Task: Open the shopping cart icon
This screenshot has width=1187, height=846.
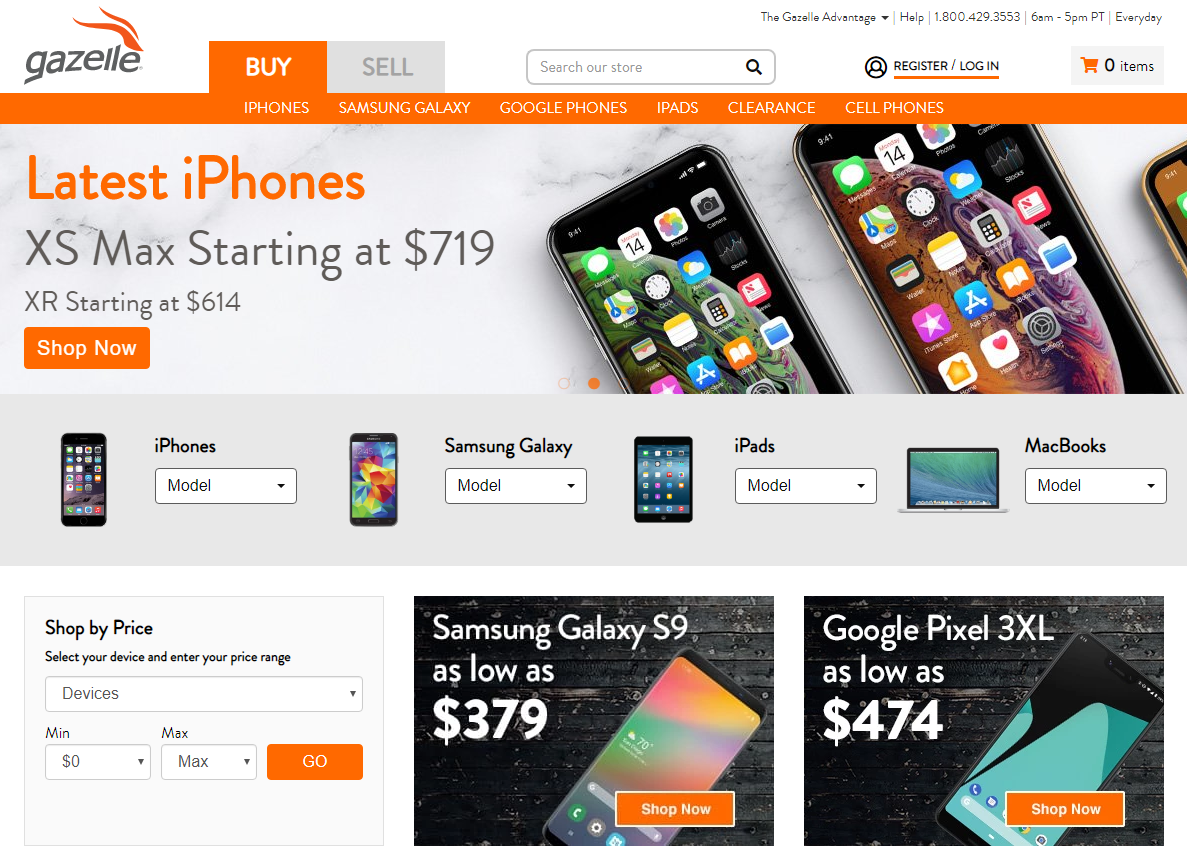Action: (x=1089, y=65)
